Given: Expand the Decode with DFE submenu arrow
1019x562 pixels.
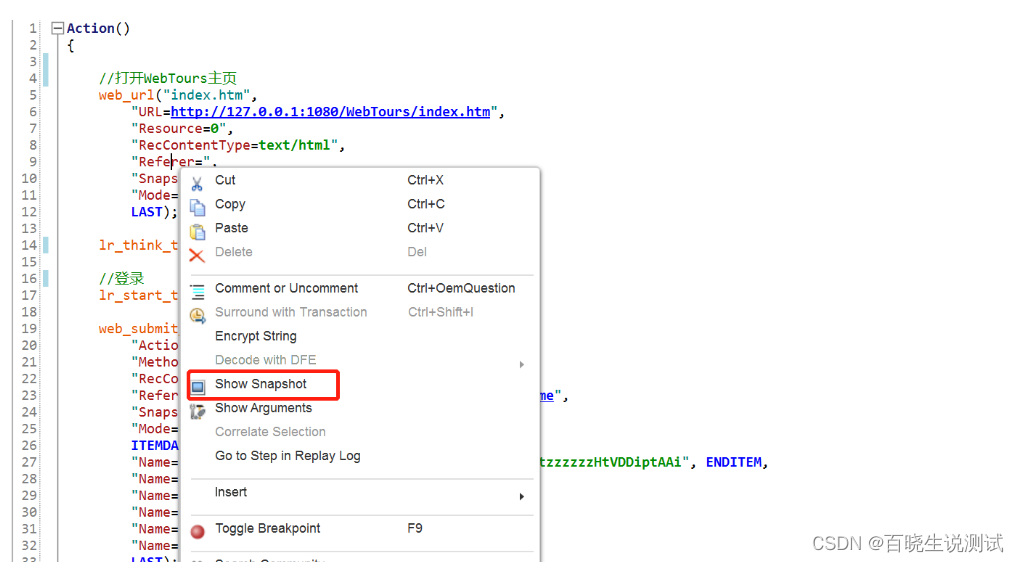Looking at the screenshot, I should point(521,364).
